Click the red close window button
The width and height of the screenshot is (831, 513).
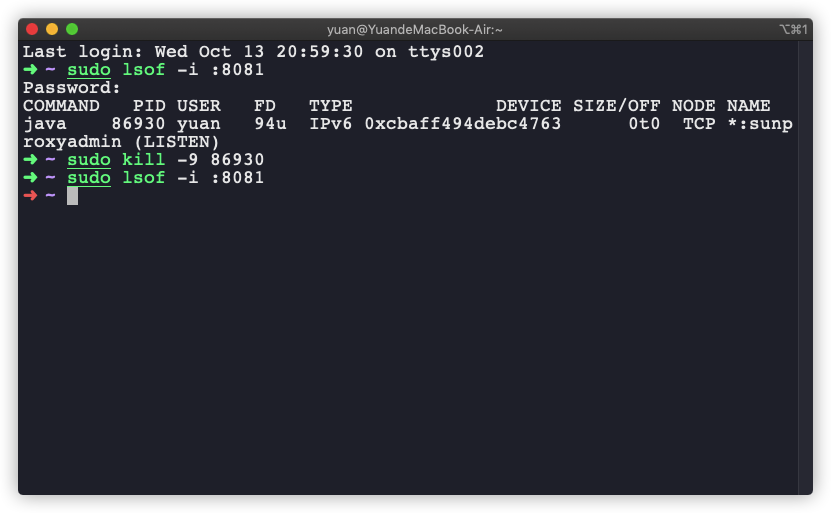[32, 29]
